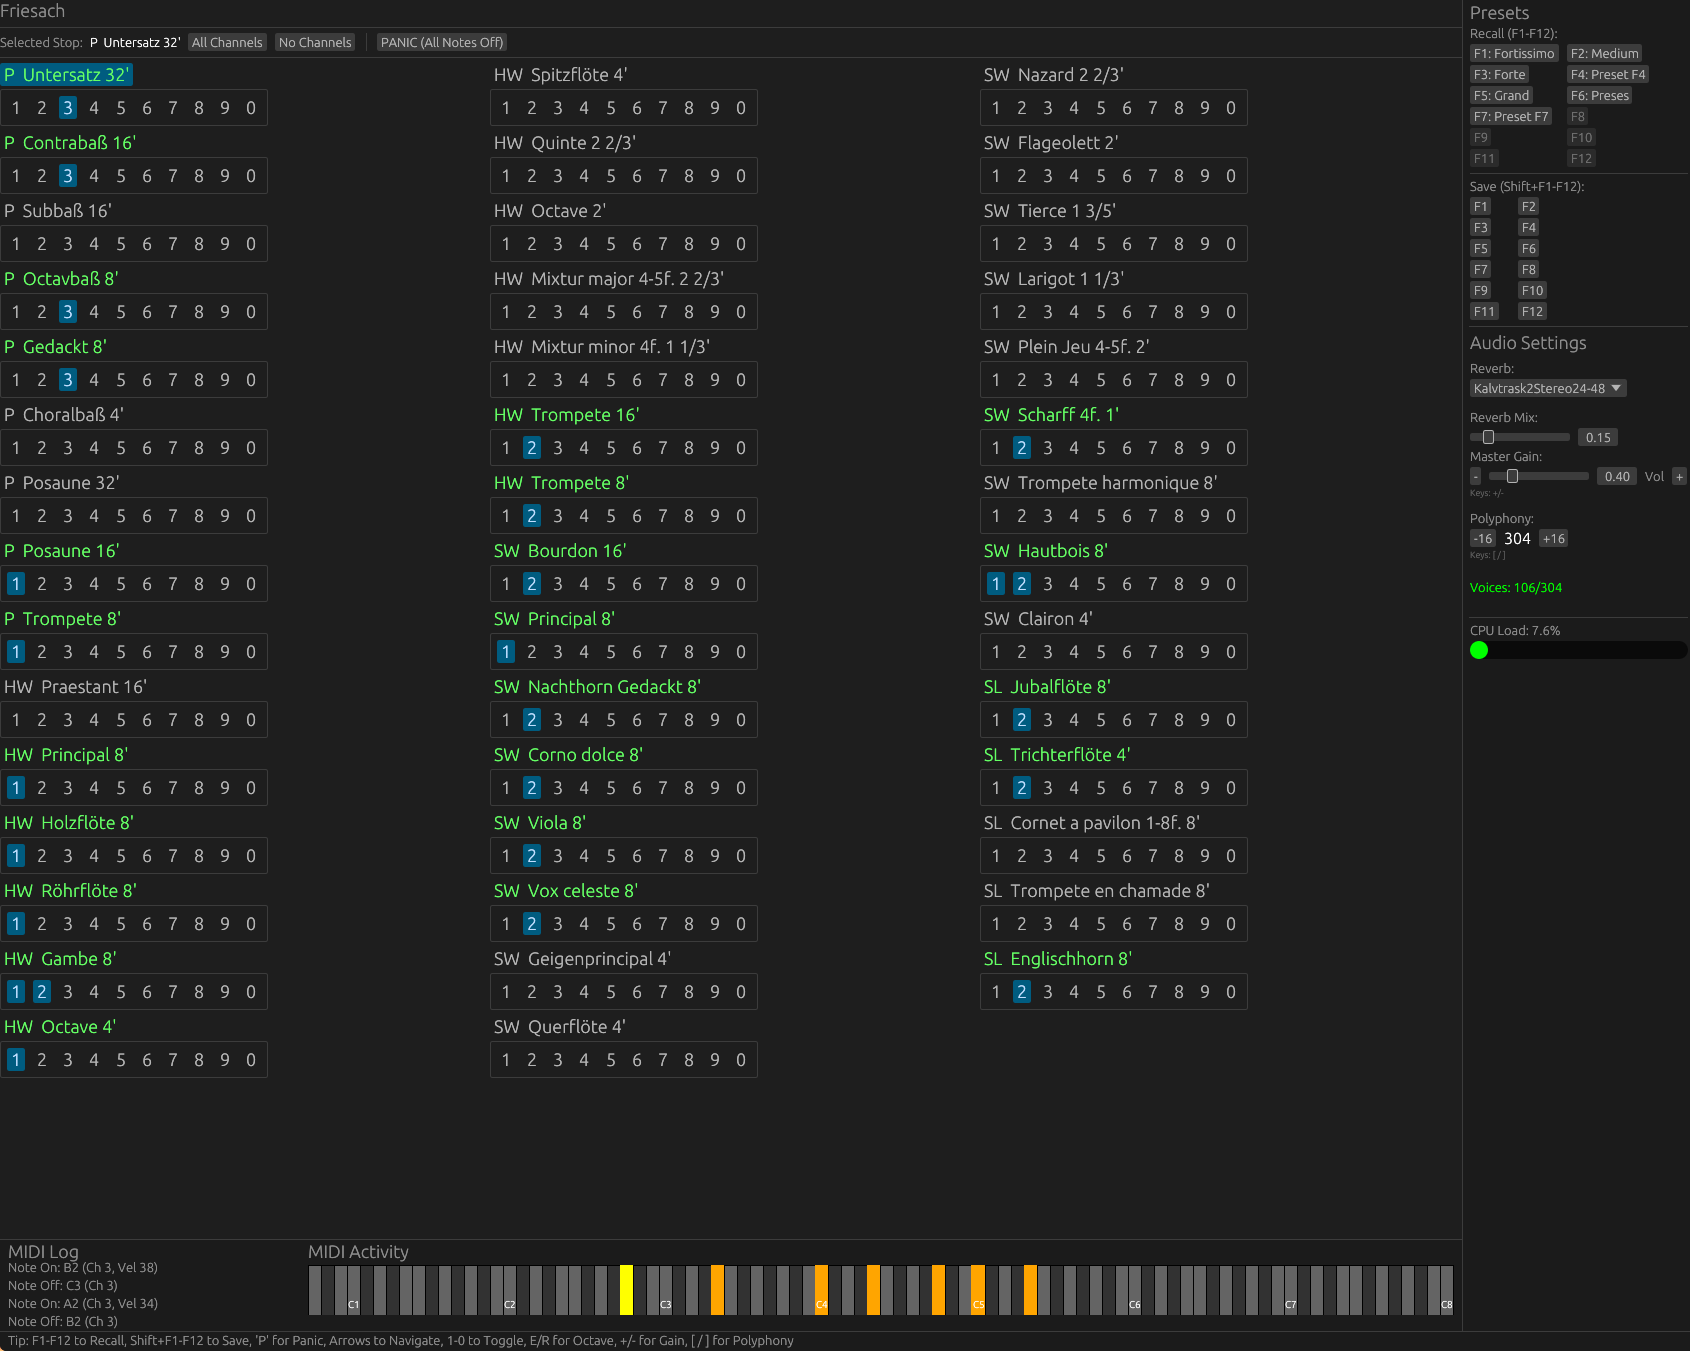Click the All Channels button
The height and width of the screenshot is (1351, 1690).
coord(227,42)
